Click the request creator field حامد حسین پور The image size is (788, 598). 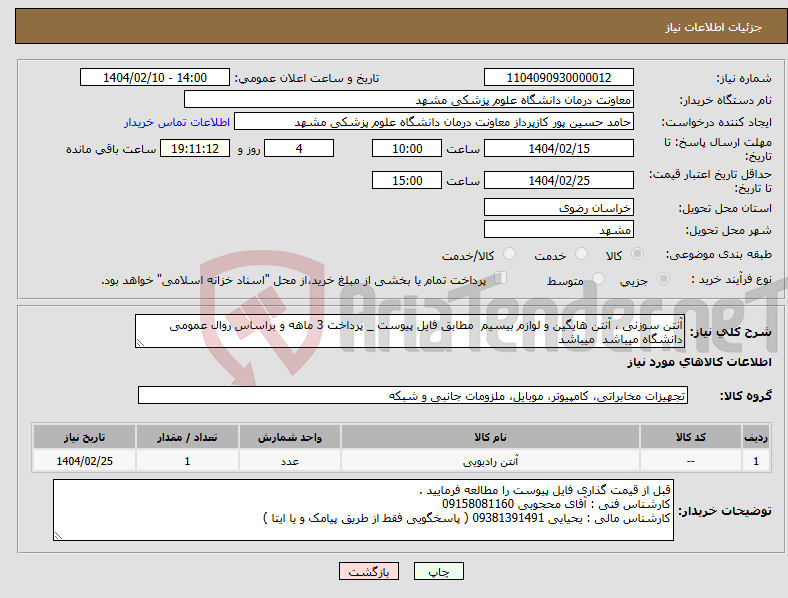[x=434, y=122]
